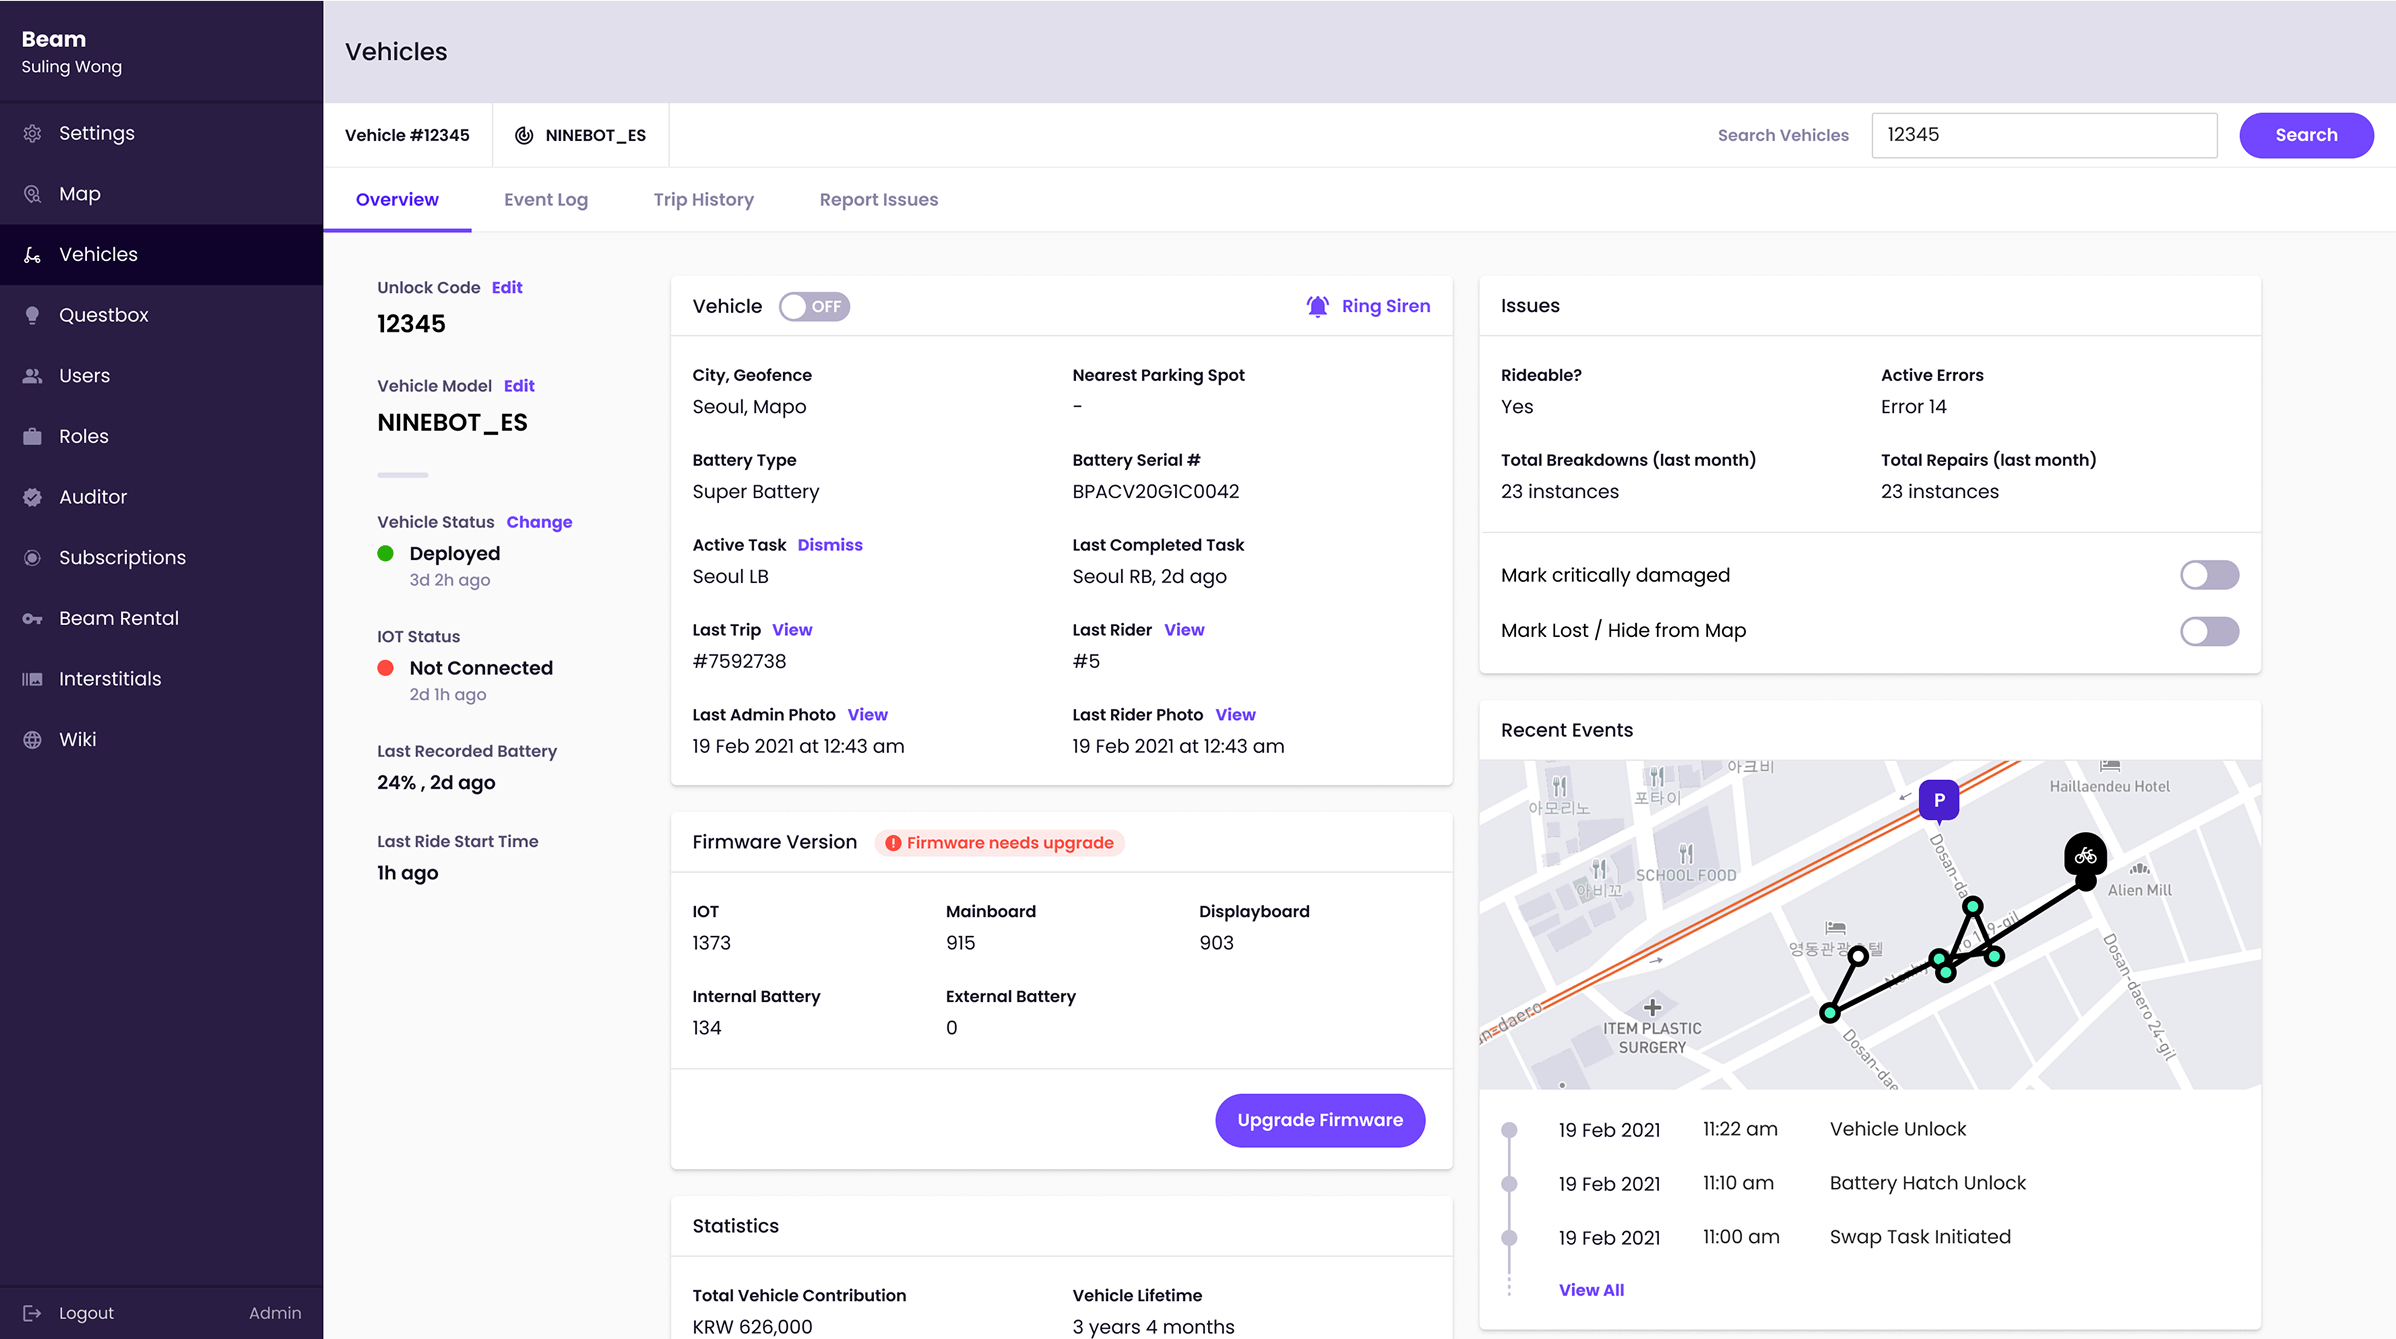The height and width of the screenshot is (1339, 2396).
Task: Click the Logout label in sidebar
Action: click(86, 1313)
